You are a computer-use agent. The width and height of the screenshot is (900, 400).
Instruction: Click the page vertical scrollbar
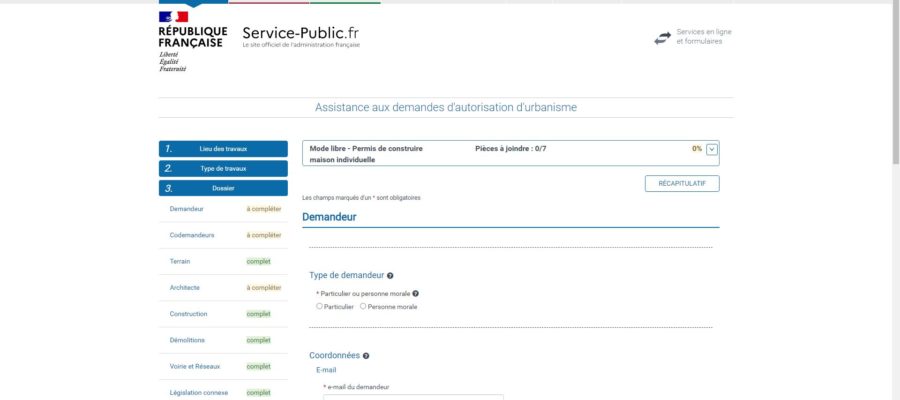tap(896, 83)
